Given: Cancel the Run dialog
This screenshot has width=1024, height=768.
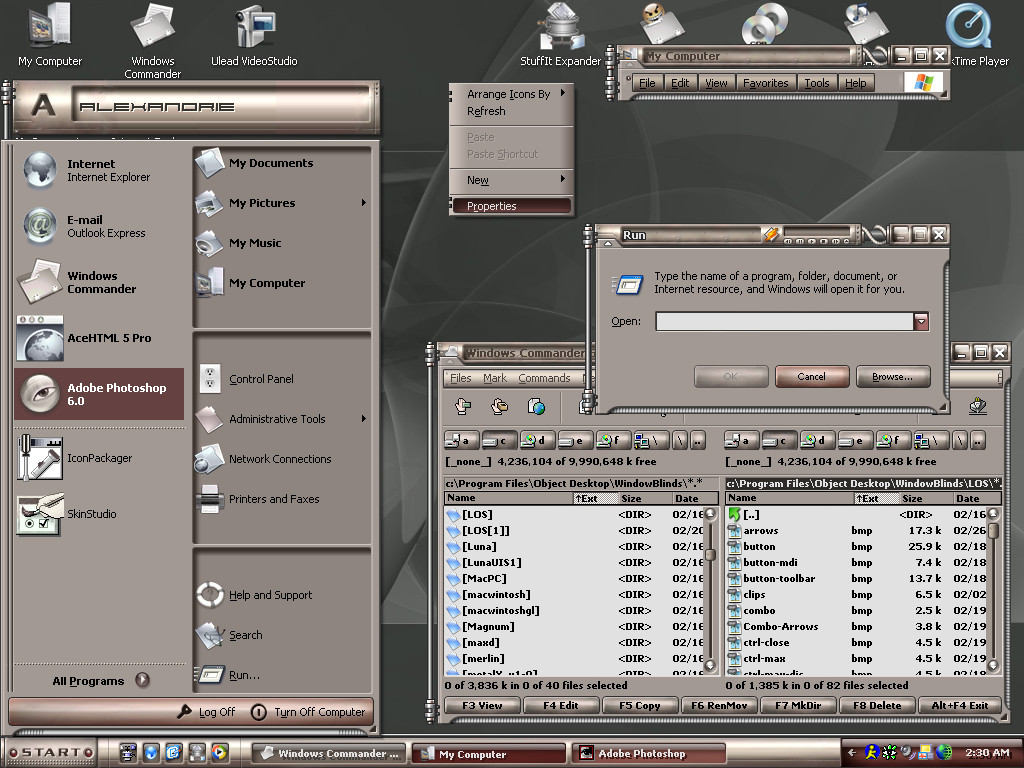Looking at the screenshot, I should click(x=812, y=377).
